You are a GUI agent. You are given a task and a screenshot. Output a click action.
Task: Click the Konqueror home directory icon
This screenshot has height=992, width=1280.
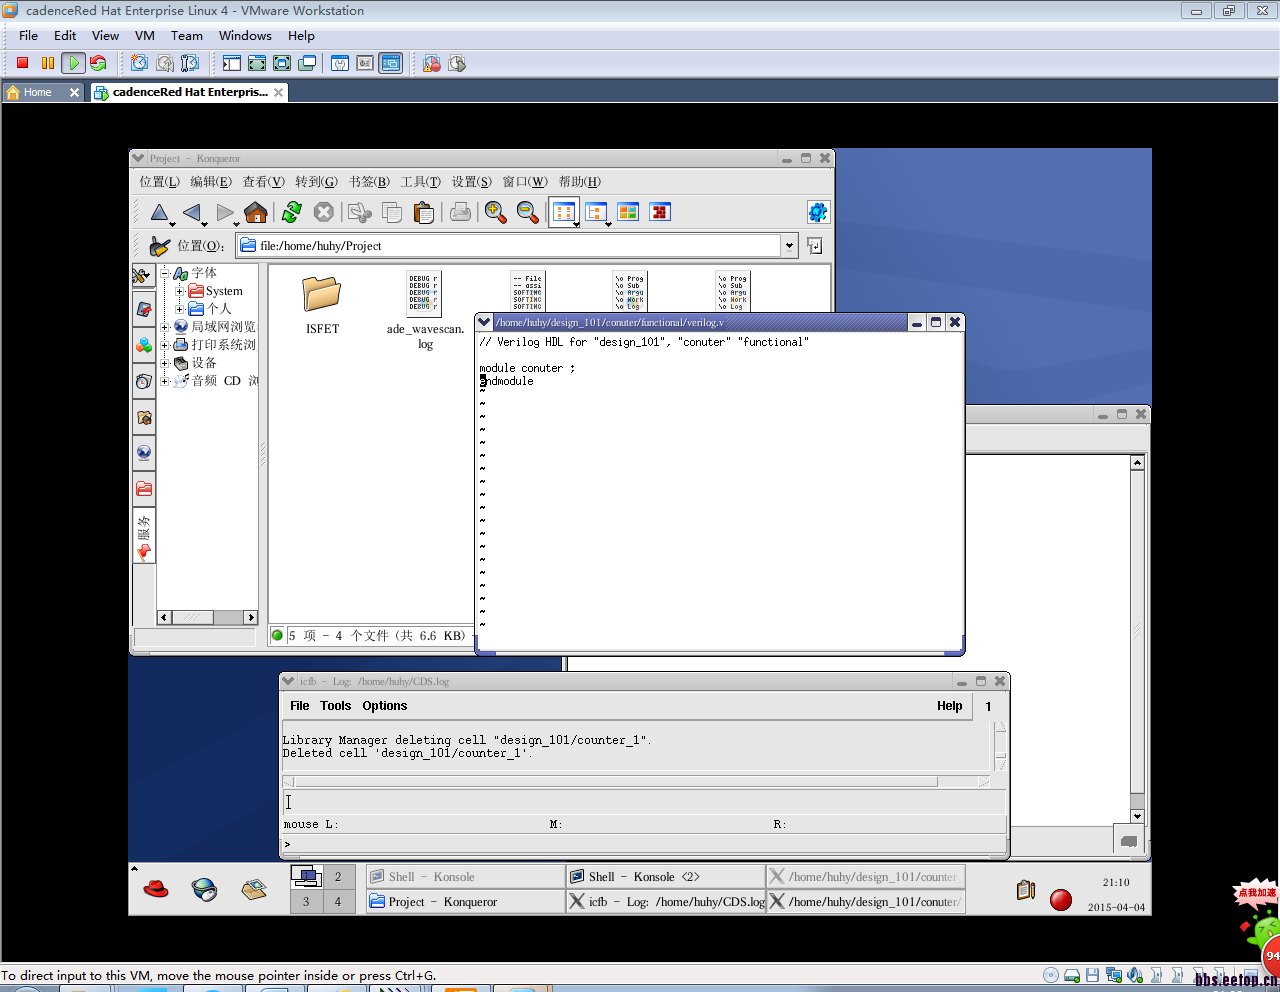click(x=256, y=212)
